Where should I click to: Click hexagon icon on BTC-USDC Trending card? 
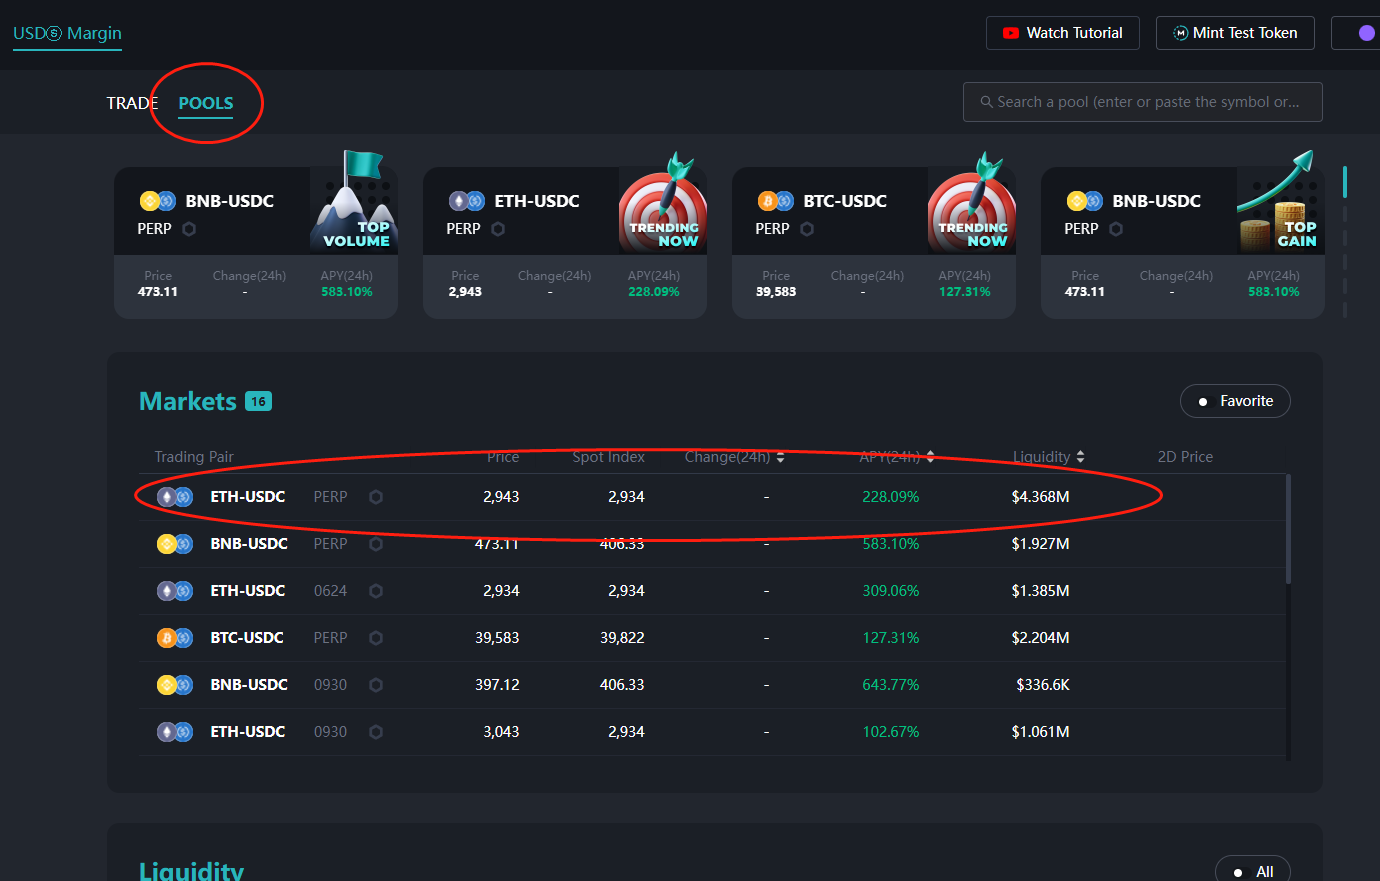click(x=807, y=229)
